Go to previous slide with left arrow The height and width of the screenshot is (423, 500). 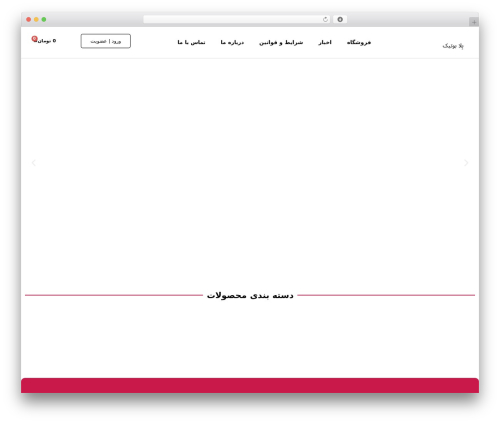click(33, 163)
